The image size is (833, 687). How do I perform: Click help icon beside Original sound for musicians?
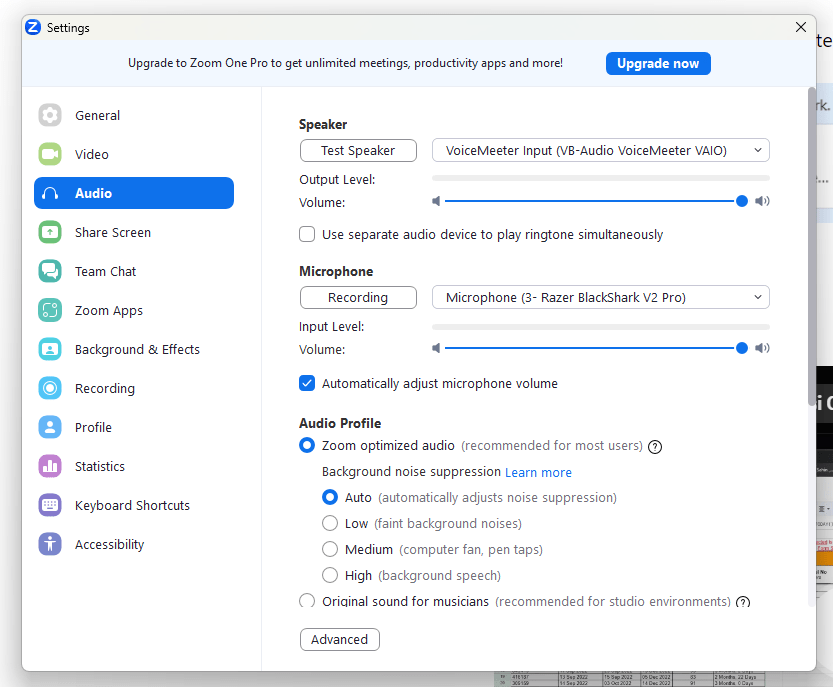[743, 601]
